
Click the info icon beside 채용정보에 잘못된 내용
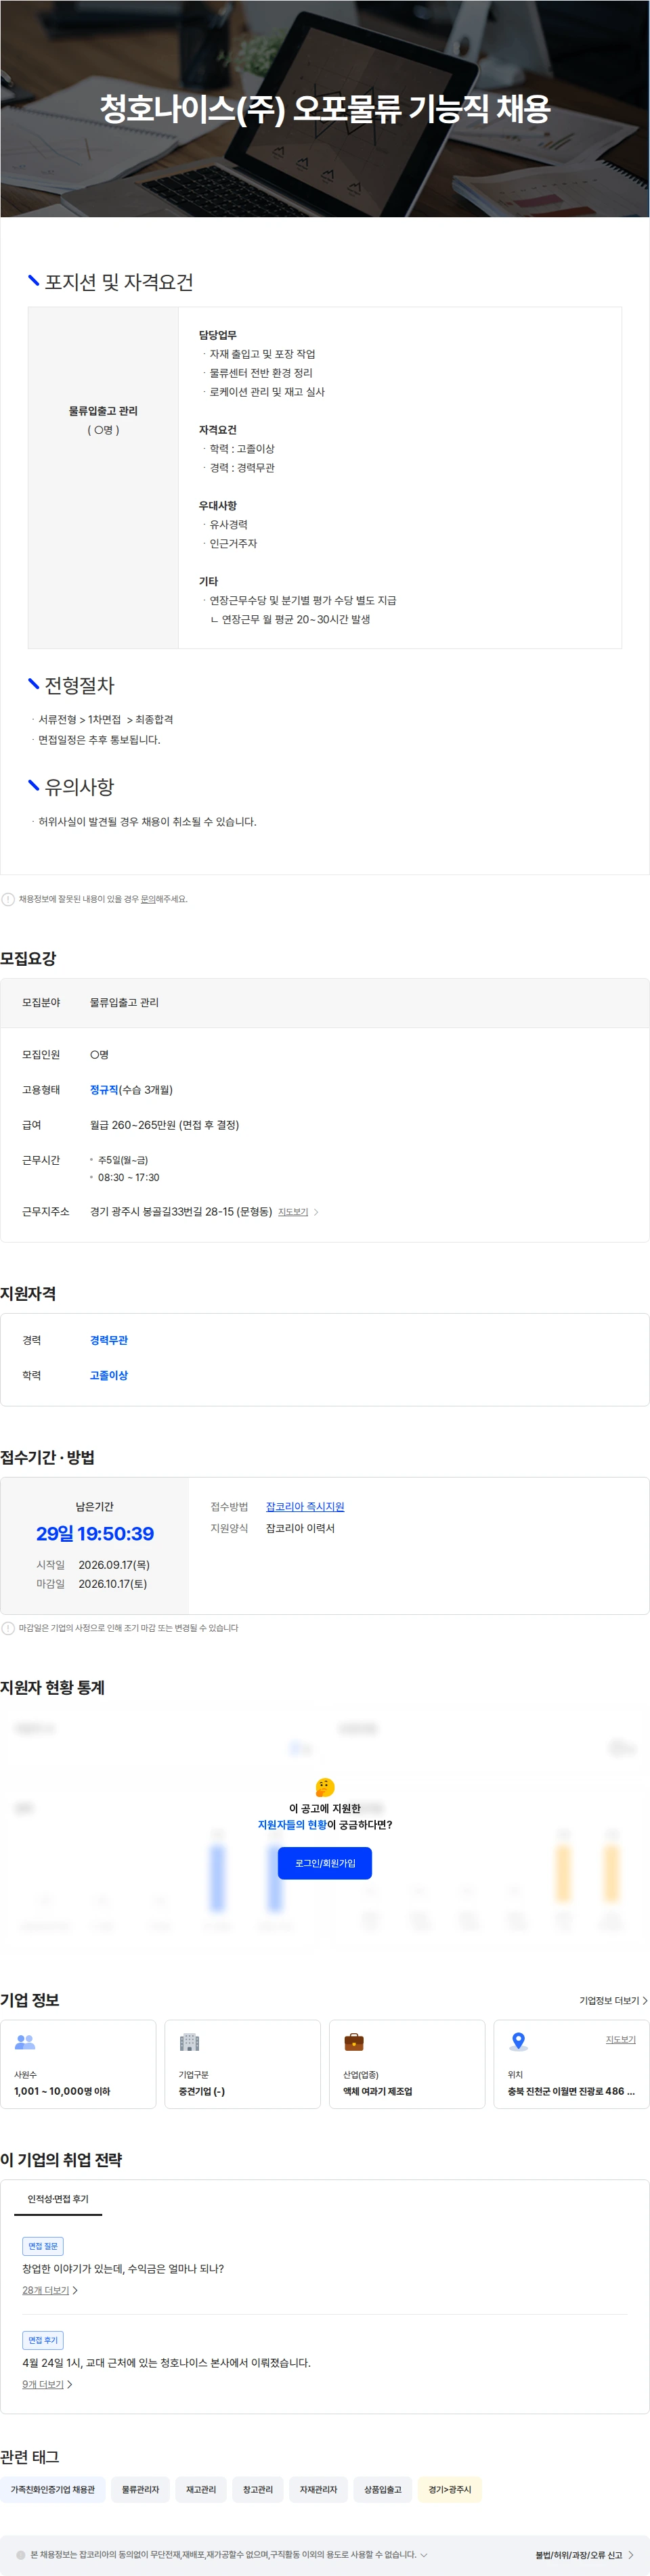click(x=8, y=899)
